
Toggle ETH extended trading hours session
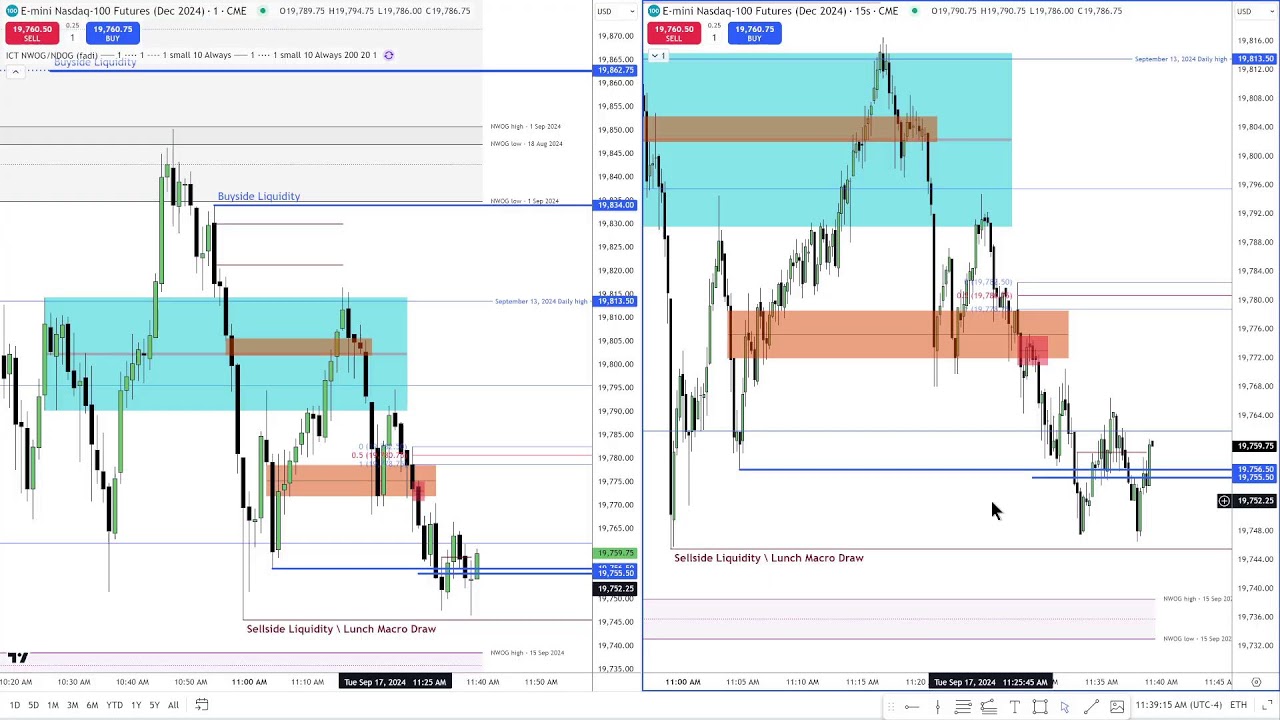(1238, 705)
